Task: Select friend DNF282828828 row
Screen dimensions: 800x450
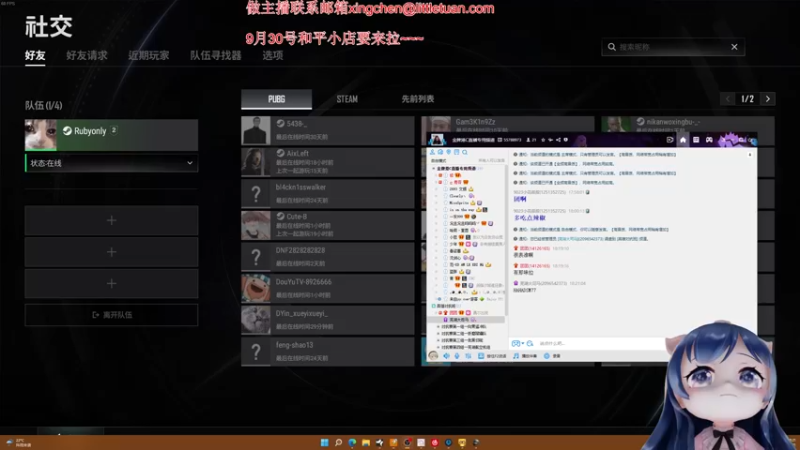Action: pos(328,257)
